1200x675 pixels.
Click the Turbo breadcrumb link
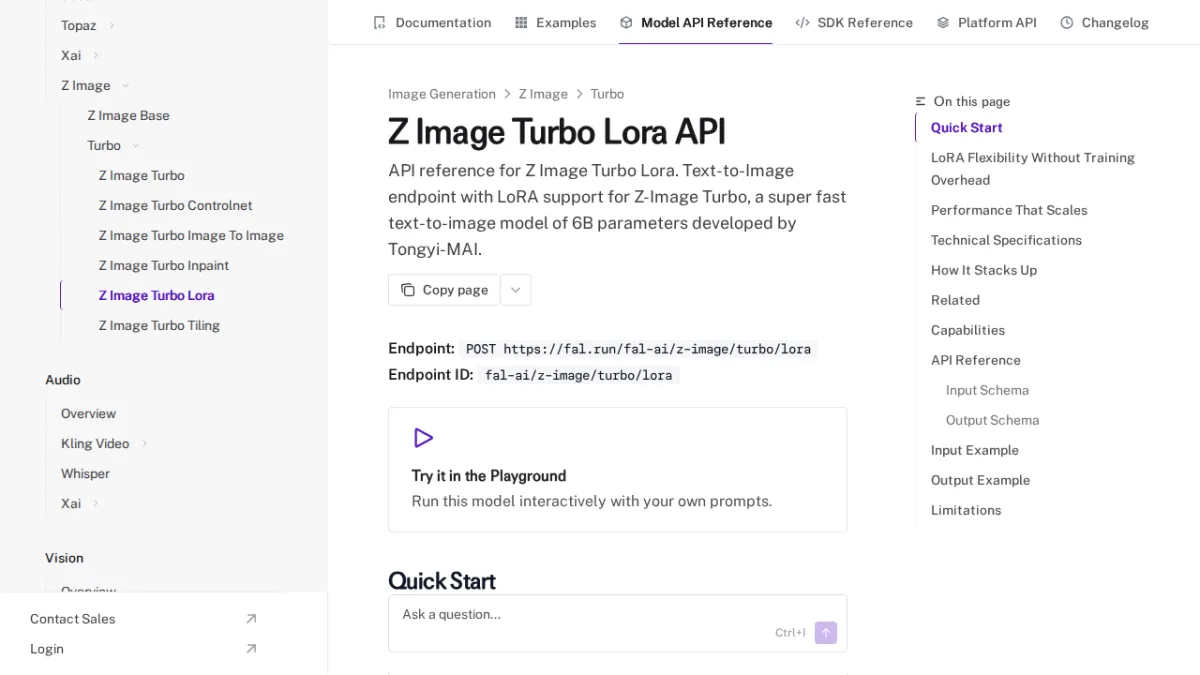pos(607,94)
